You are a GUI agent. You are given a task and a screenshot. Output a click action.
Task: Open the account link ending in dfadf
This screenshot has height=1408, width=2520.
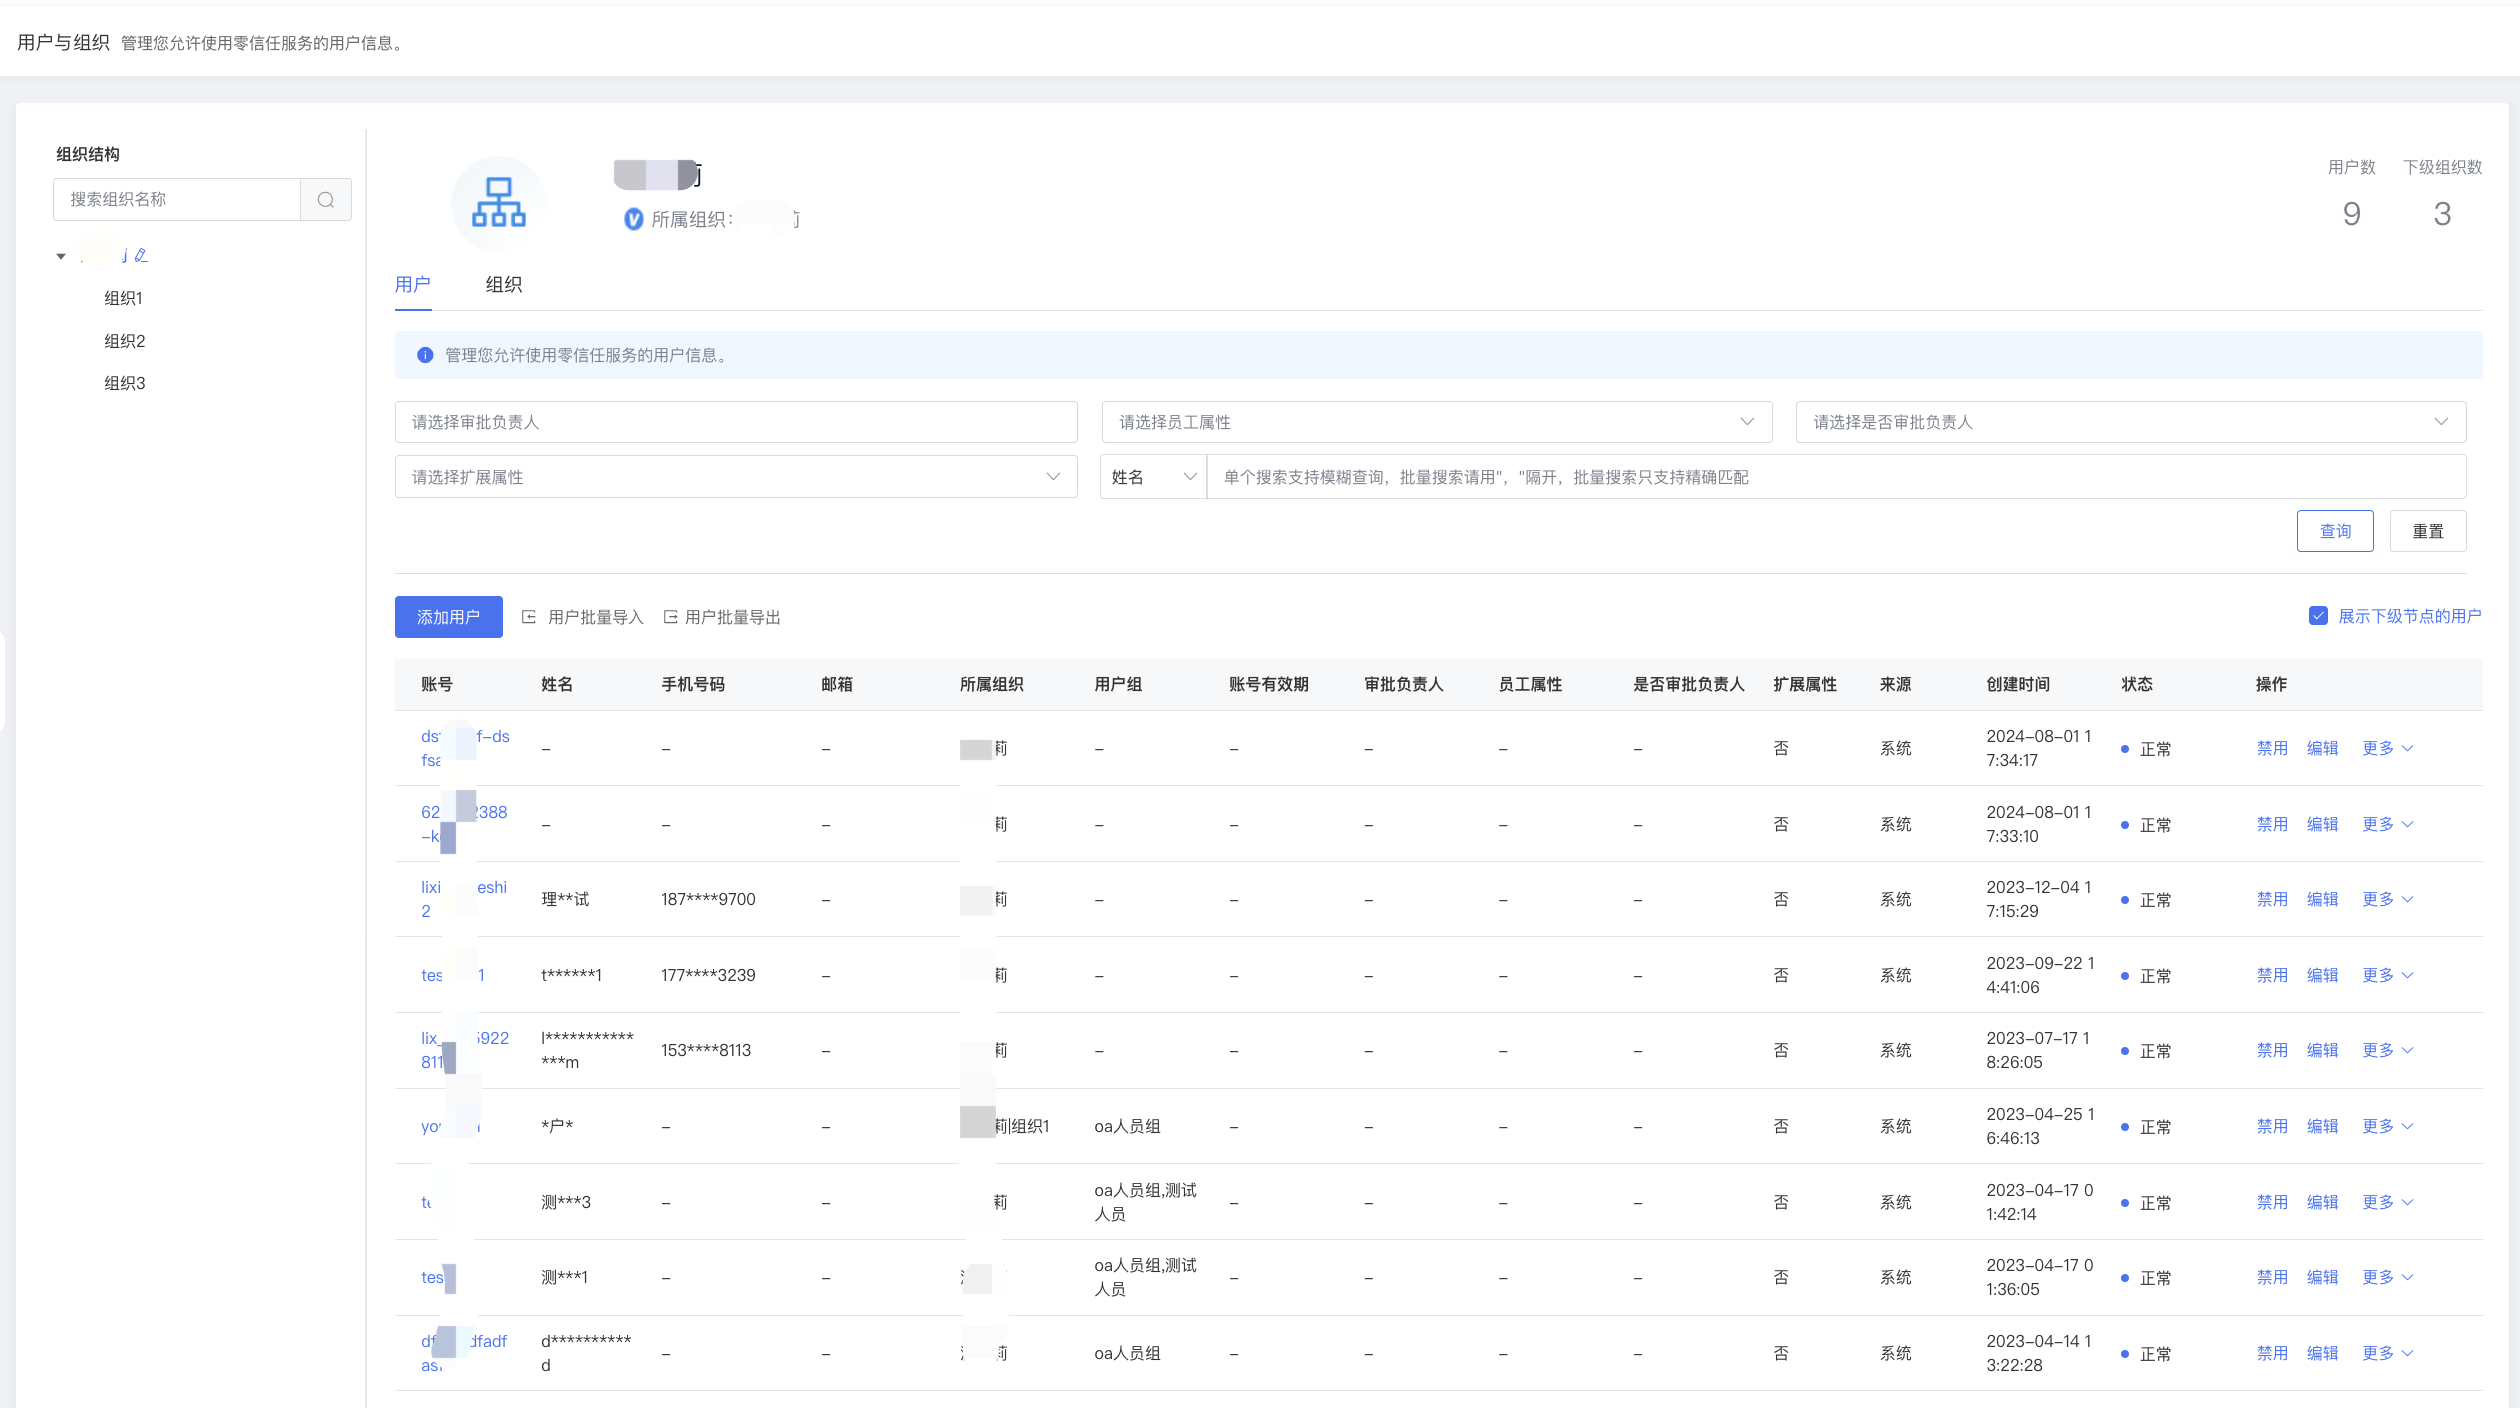[x=464, y=1353]
